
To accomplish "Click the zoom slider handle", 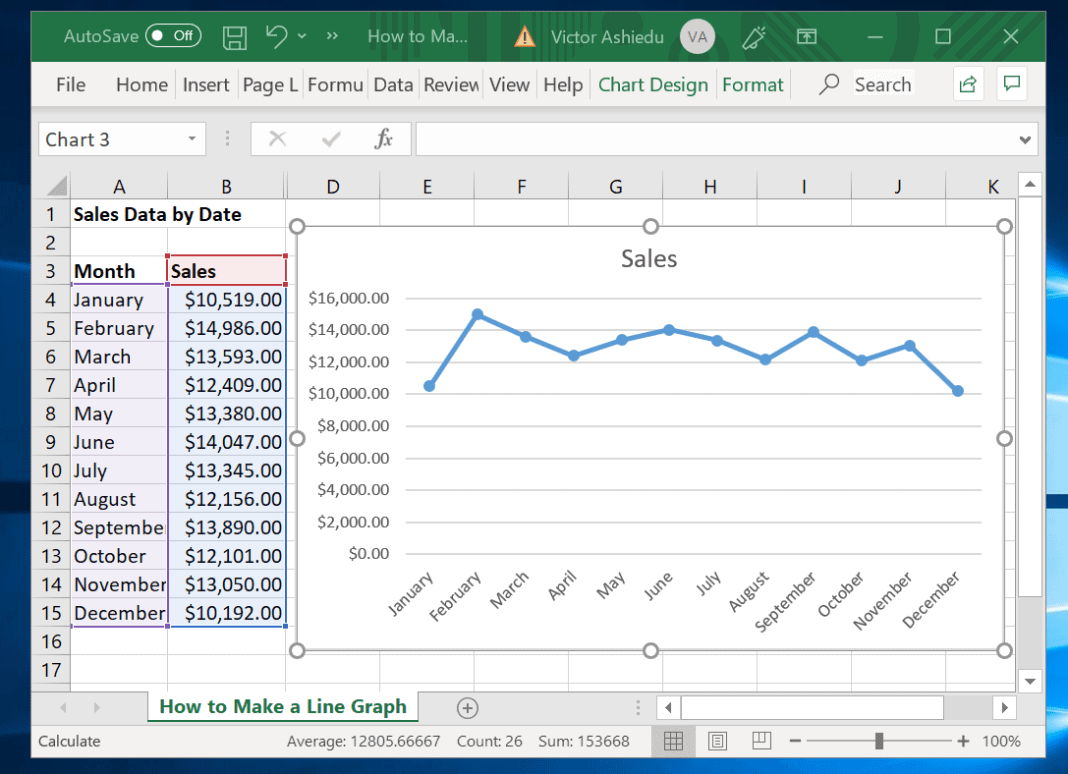I will 879,741.
